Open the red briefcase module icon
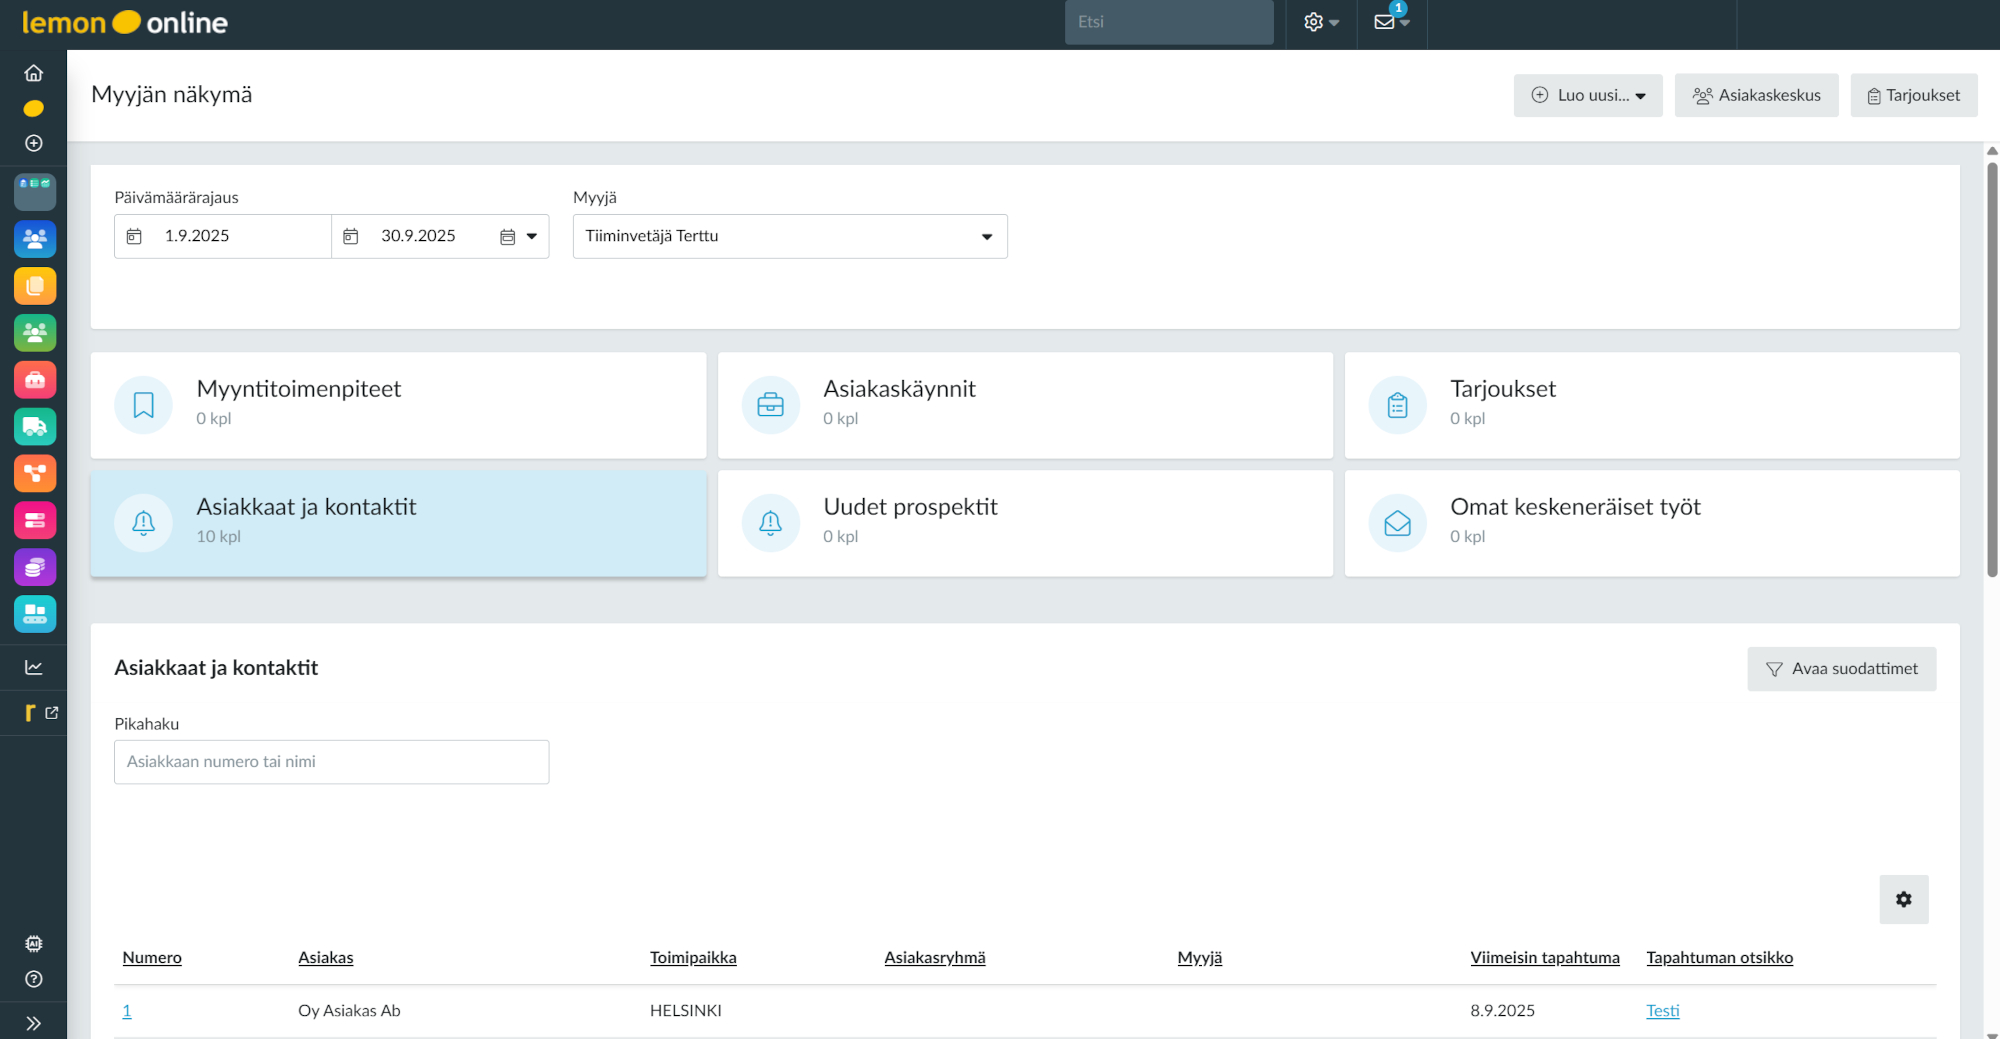2000x1039 pixels. [35, 380]
